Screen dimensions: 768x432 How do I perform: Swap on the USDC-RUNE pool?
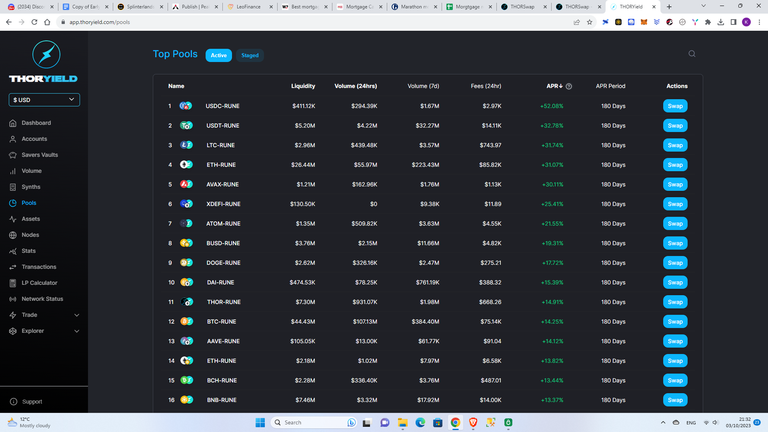675,106
